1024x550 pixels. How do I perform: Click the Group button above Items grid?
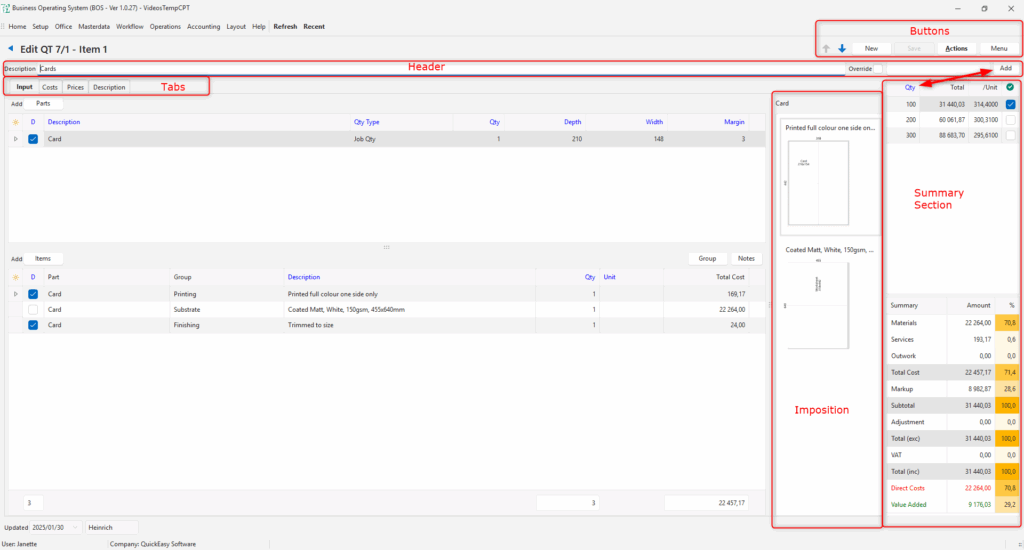click(x=707, y=258)
